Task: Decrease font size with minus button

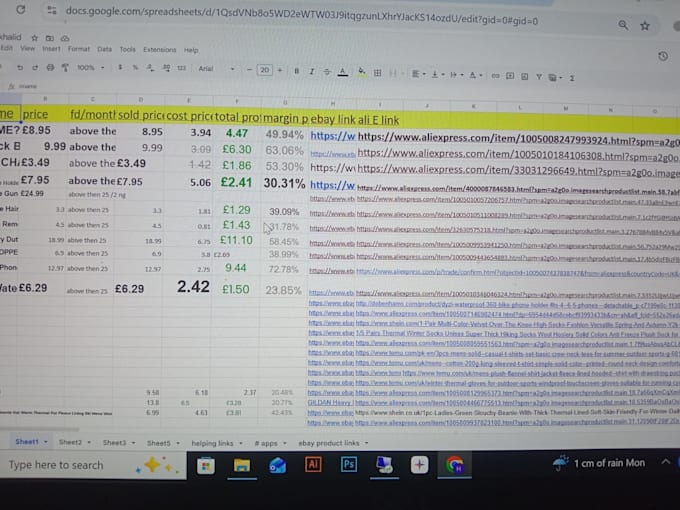Action: (x=249, y=70)
